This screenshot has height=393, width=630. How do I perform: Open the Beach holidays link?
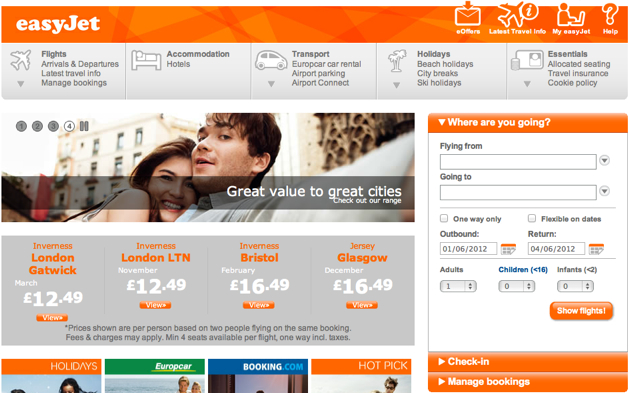click(x=445, y=64)
